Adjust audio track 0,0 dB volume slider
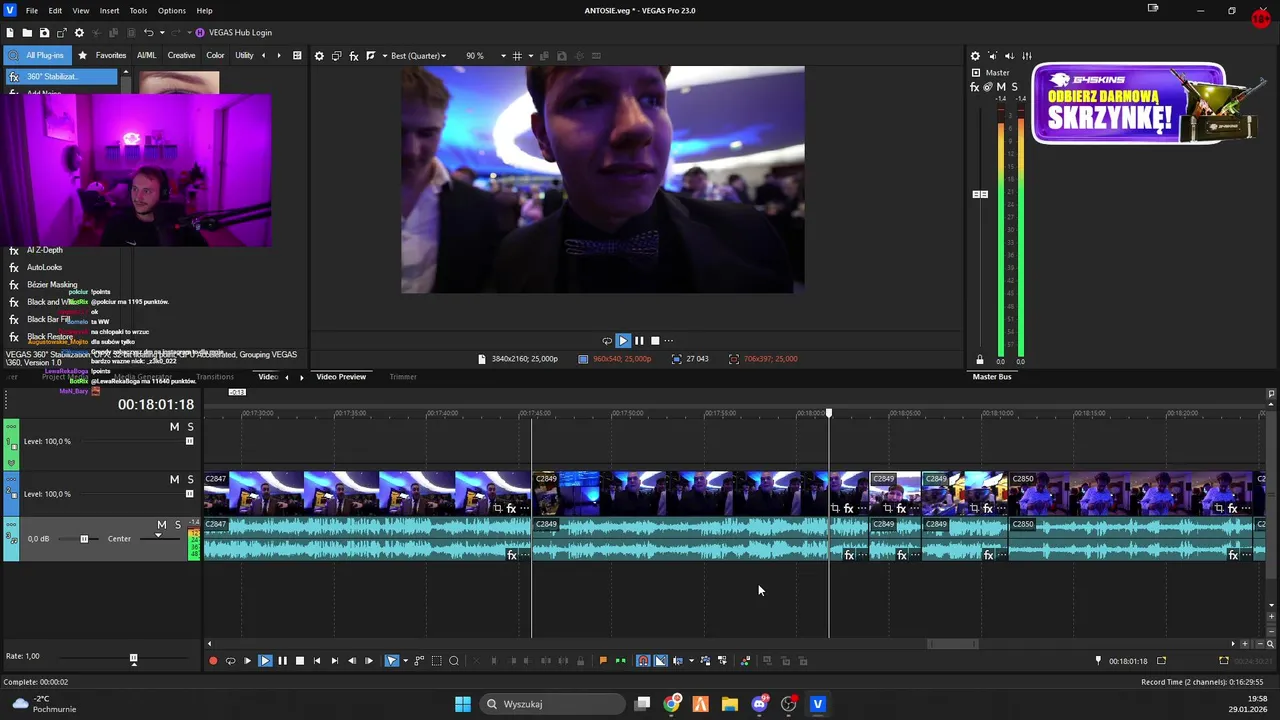This screenshot has height=720, width=1280. tap(84, 539)
